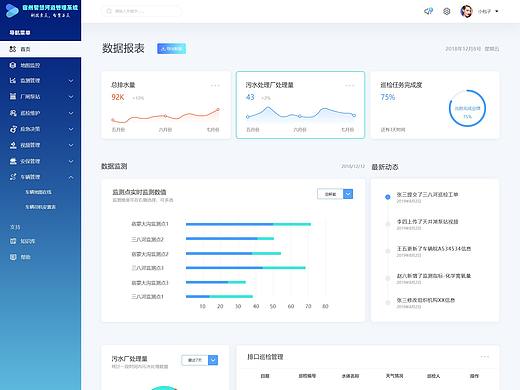Click the 92K value on the drainage card
The width and height of the screenshot is (520, 390).
tap(118, 97)
